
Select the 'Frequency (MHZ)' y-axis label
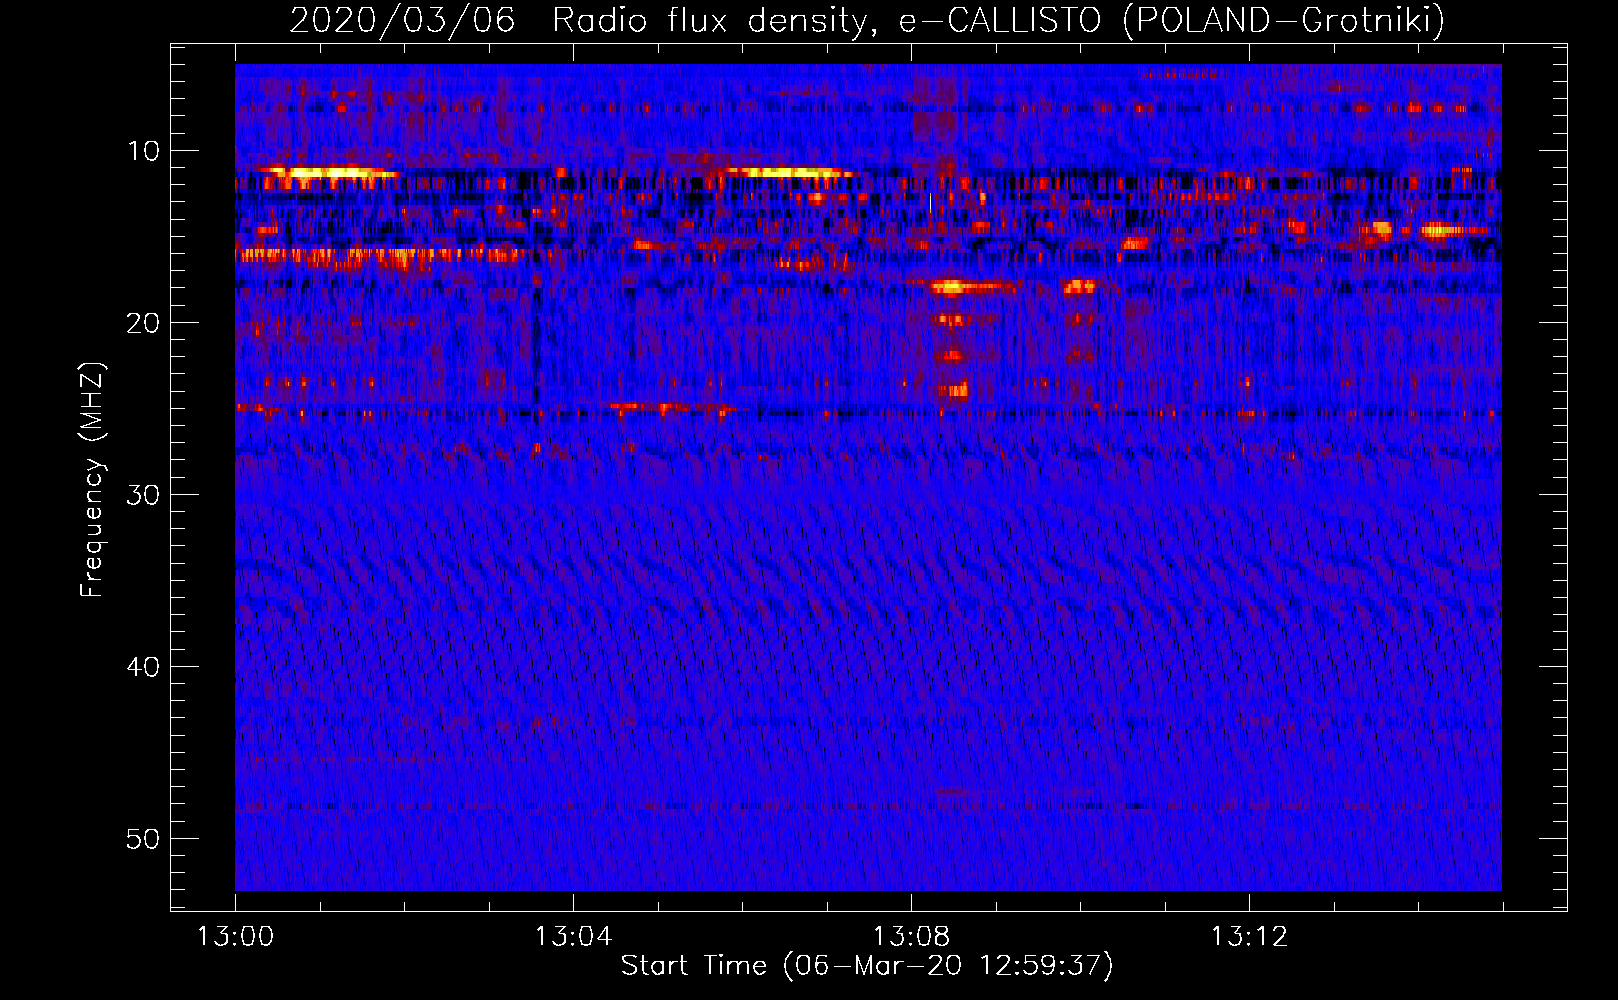tap(92, 480)
